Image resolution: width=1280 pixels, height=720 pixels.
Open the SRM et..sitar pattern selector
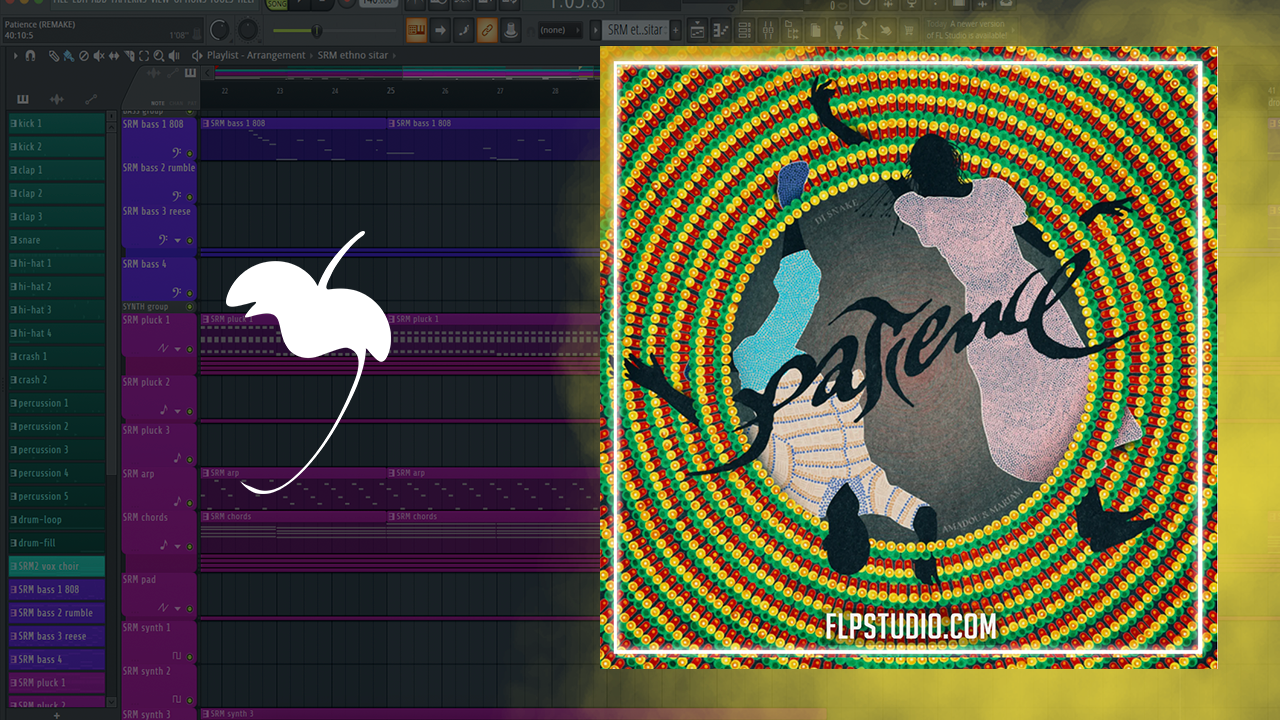pos(635,30)
